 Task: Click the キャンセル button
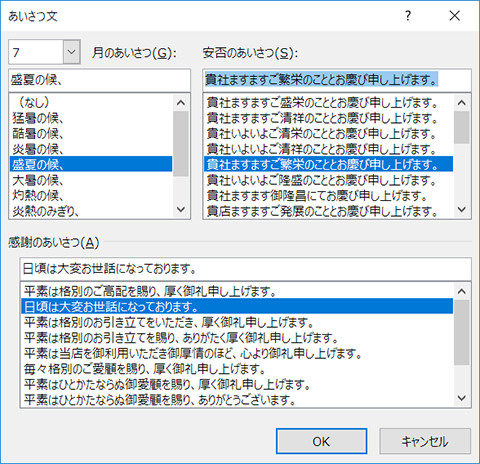pos(425,441)
